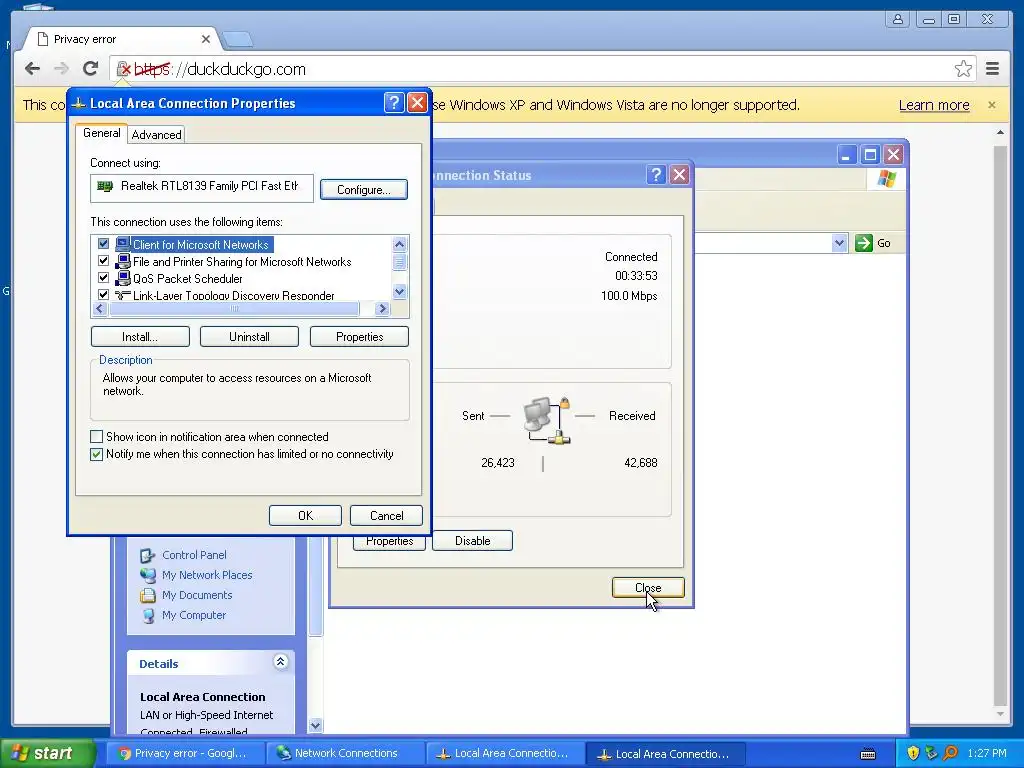
Task: Open a new Chrome tab
Action: tap(238, 40)
